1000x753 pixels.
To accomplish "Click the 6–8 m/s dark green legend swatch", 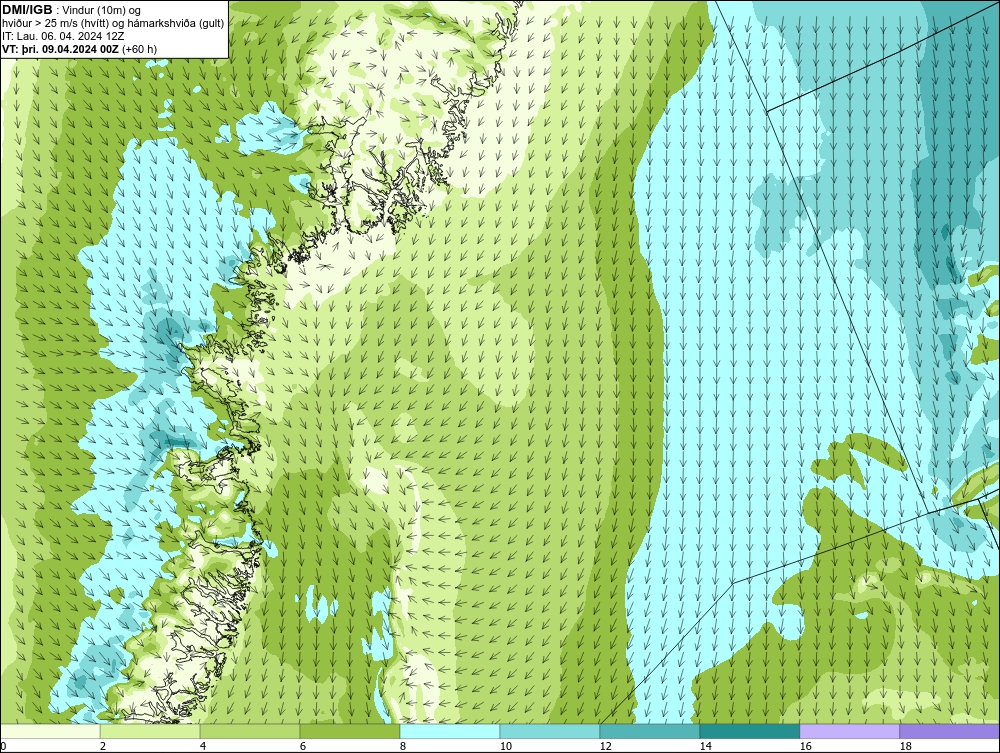I will tap(350, 731).
